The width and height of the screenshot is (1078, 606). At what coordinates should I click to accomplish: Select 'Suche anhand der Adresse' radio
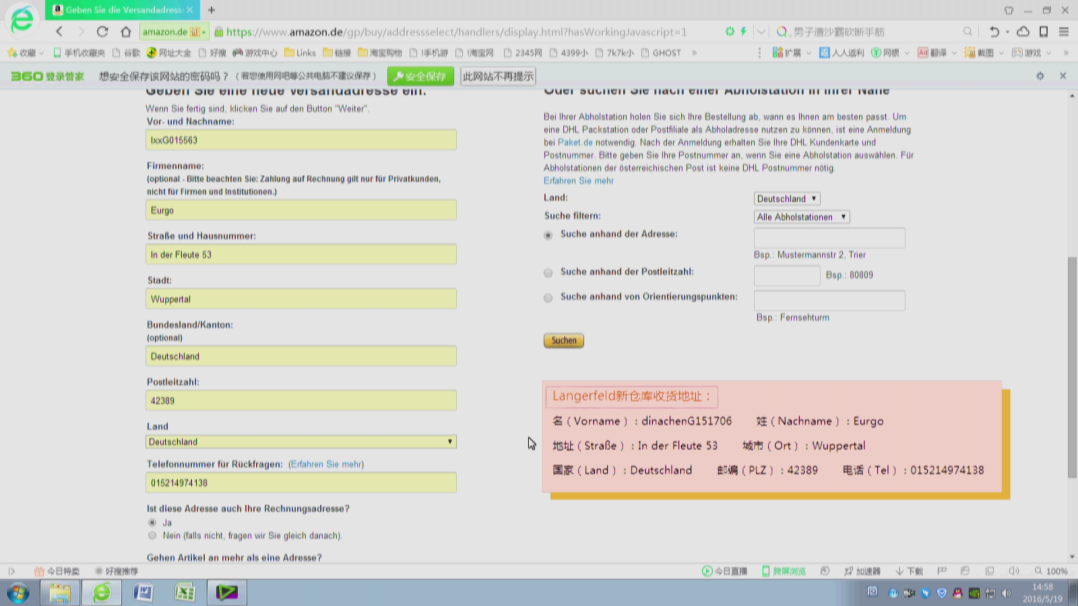pyautogui.click(x=548, y=235)
